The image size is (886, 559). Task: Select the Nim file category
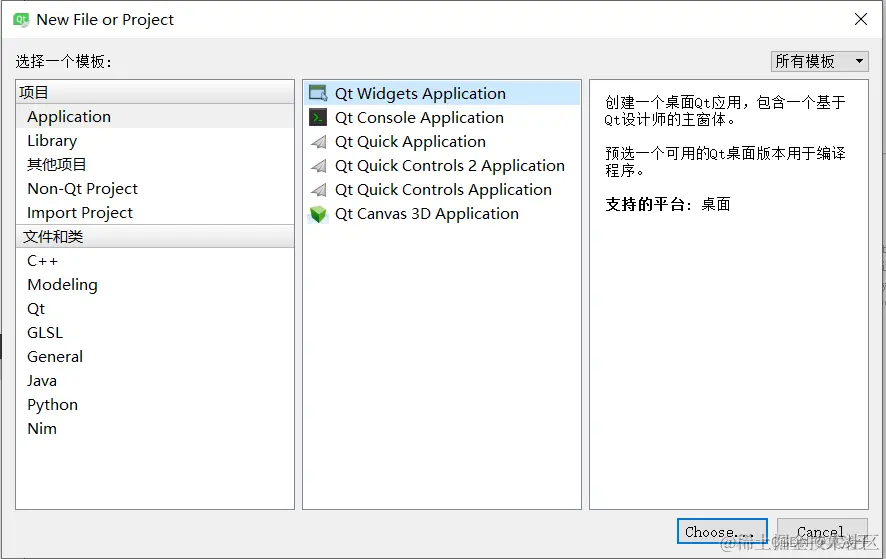(x=155, y=428)
